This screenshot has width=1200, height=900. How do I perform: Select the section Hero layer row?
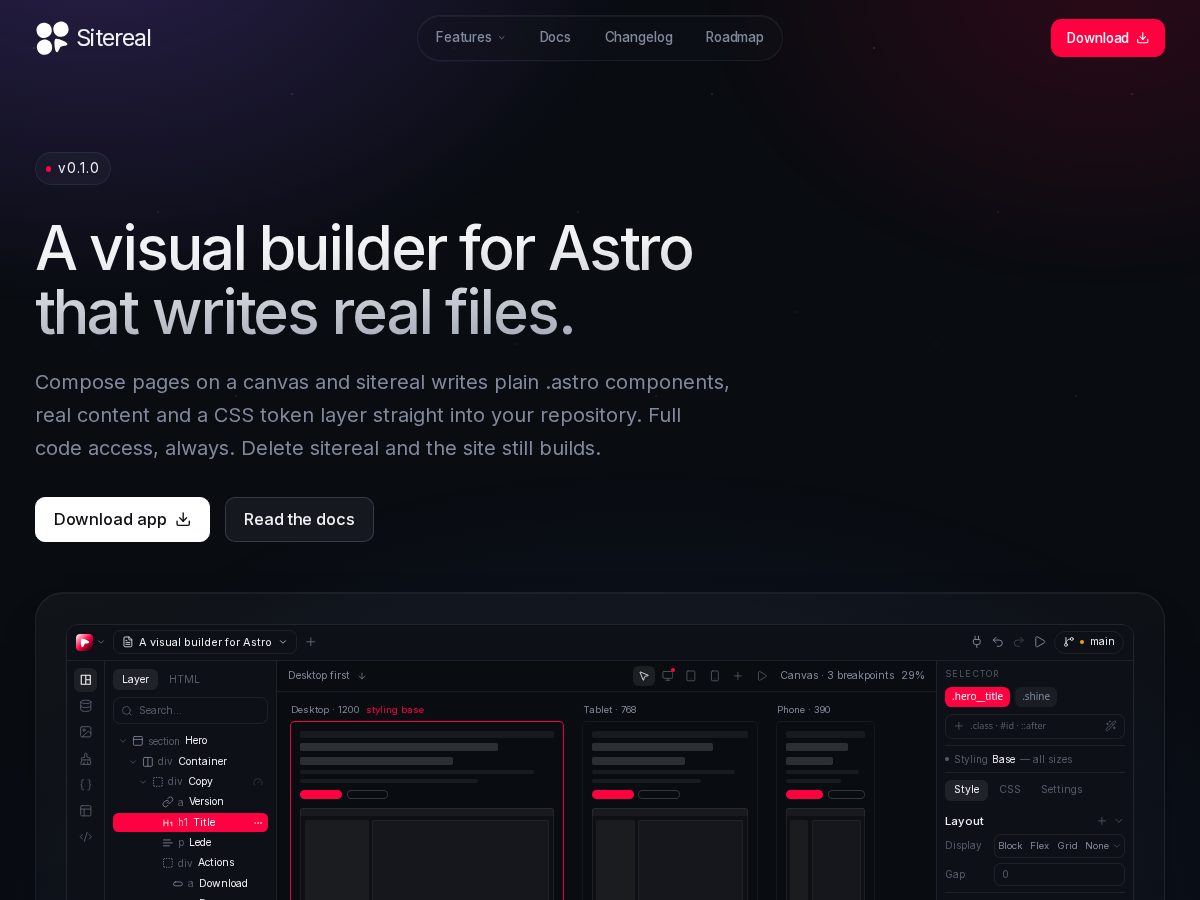pos(190,741)
